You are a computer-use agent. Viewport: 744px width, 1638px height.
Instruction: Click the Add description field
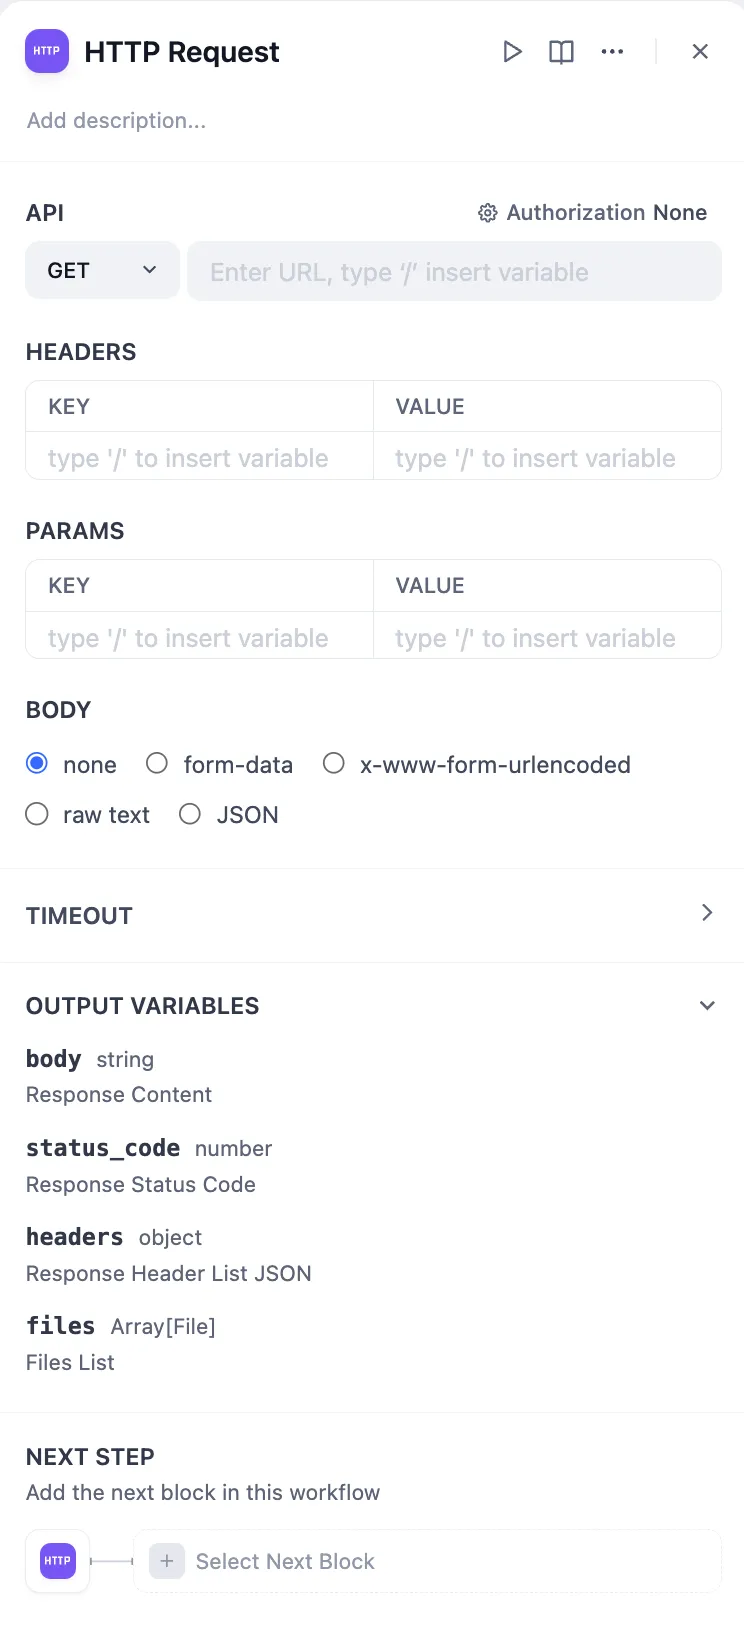[x=117, y=121]
